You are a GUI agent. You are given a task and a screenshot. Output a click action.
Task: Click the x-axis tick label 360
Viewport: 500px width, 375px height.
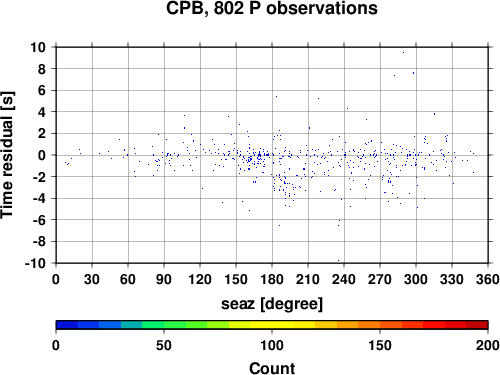click(x=488, y=279)
